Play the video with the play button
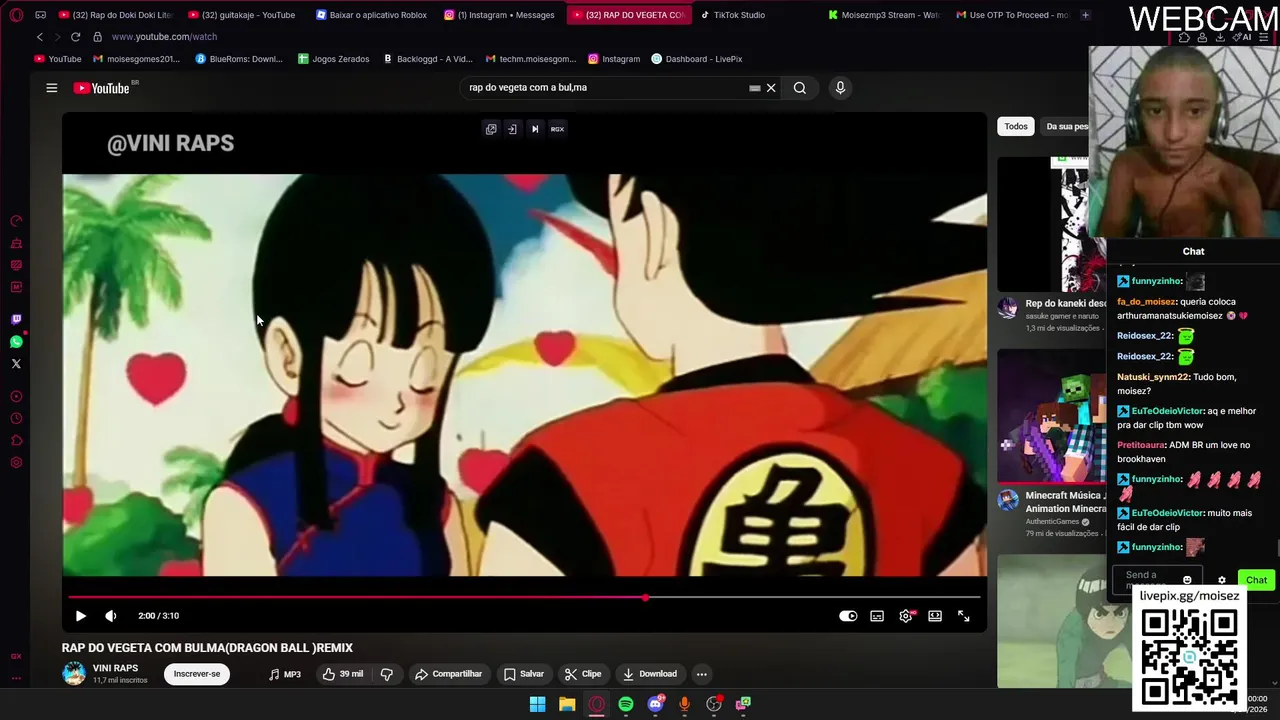 pos(81,616)
